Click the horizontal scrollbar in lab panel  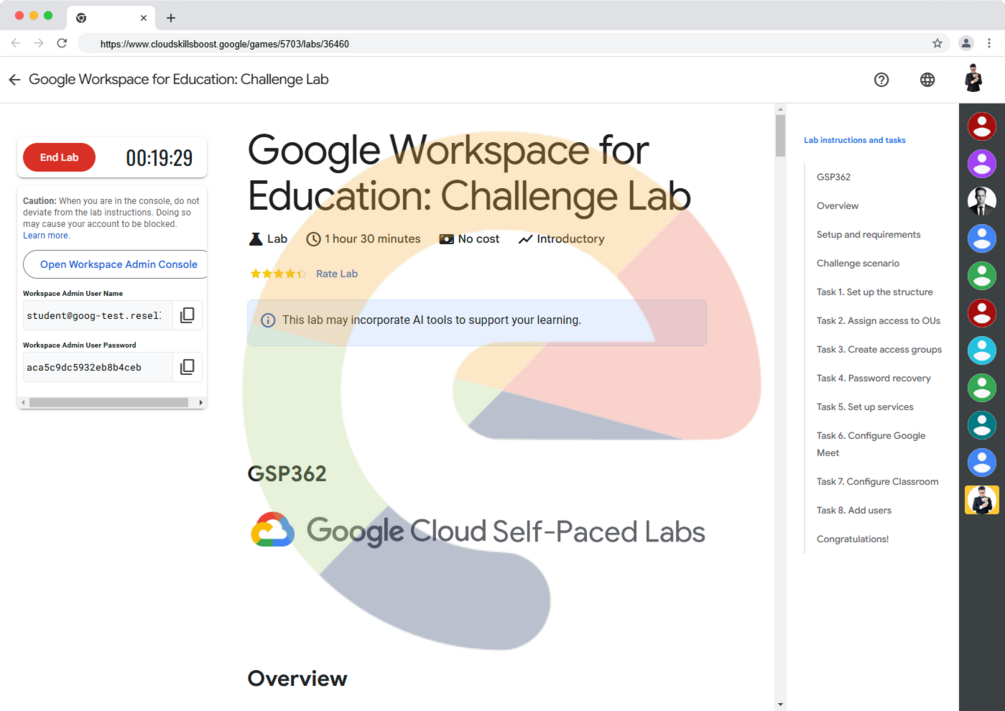[x=108, y=403]
